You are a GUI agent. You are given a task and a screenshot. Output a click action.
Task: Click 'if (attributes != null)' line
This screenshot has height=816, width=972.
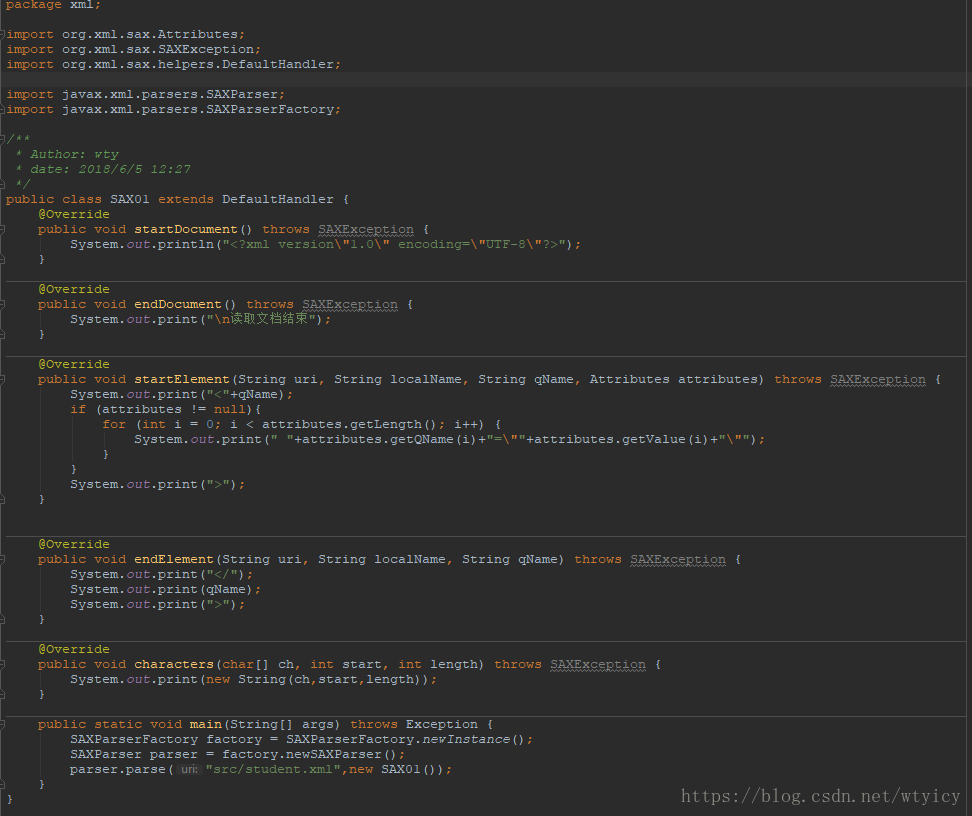(x=166, y=409)
